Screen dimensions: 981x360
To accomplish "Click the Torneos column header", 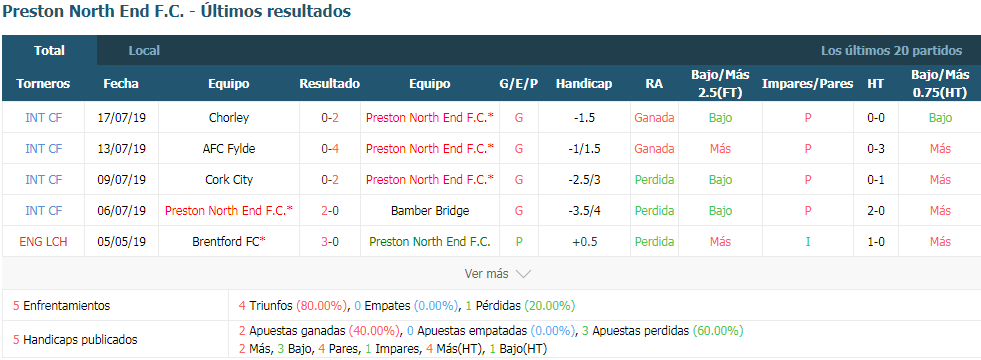I will click(43, 84).
